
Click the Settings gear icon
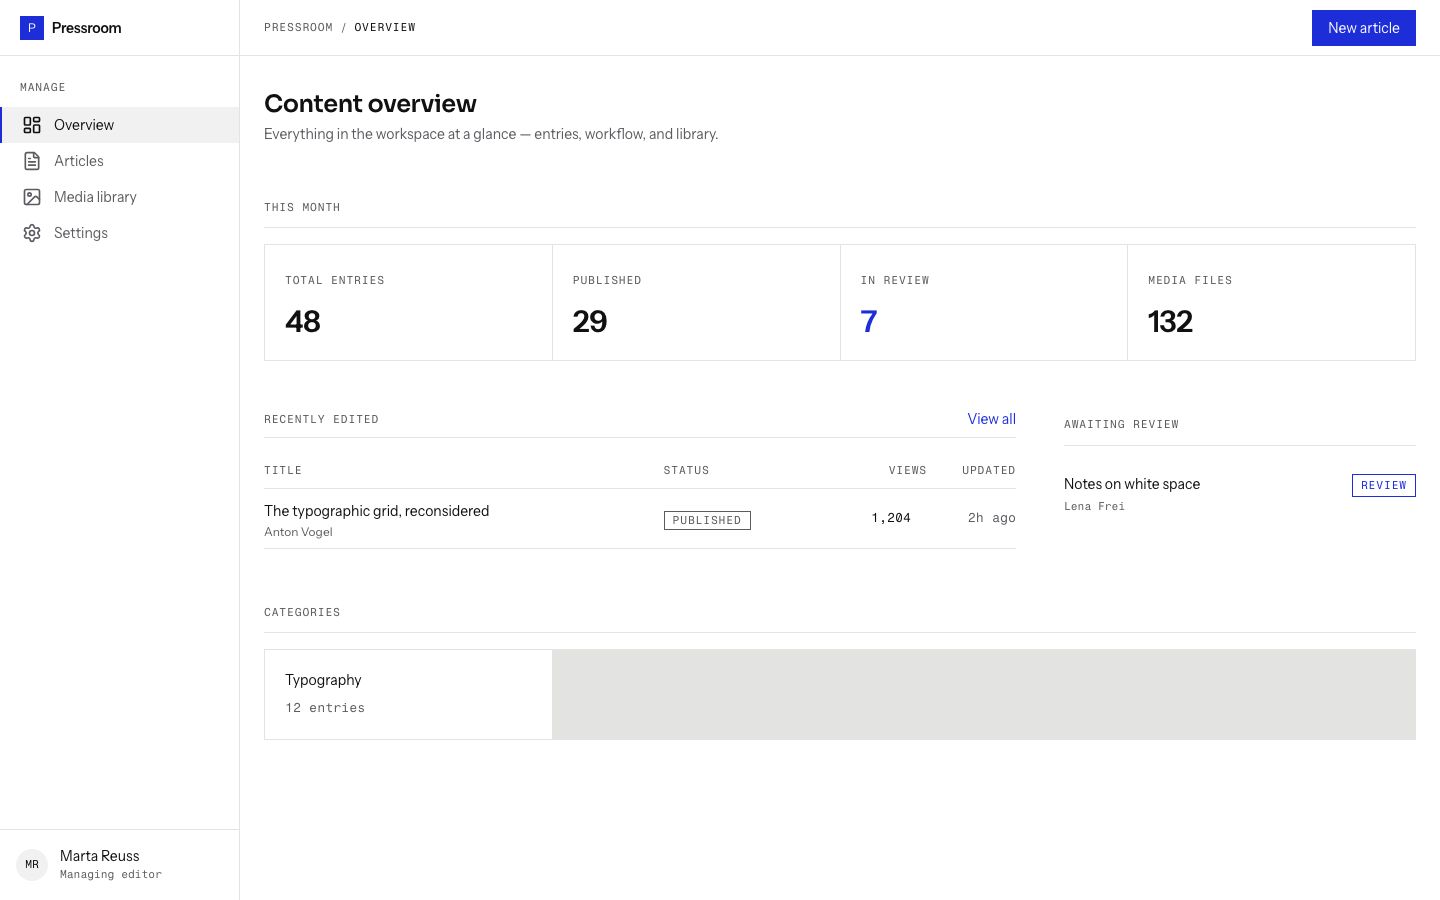pyautogui.click(x=32, y=233)
